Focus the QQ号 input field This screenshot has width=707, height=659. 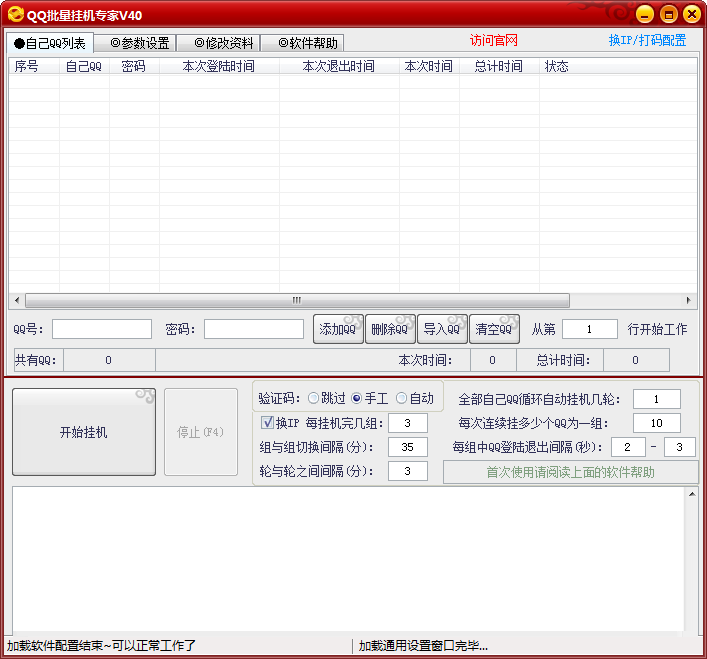(x=102, y=329)
